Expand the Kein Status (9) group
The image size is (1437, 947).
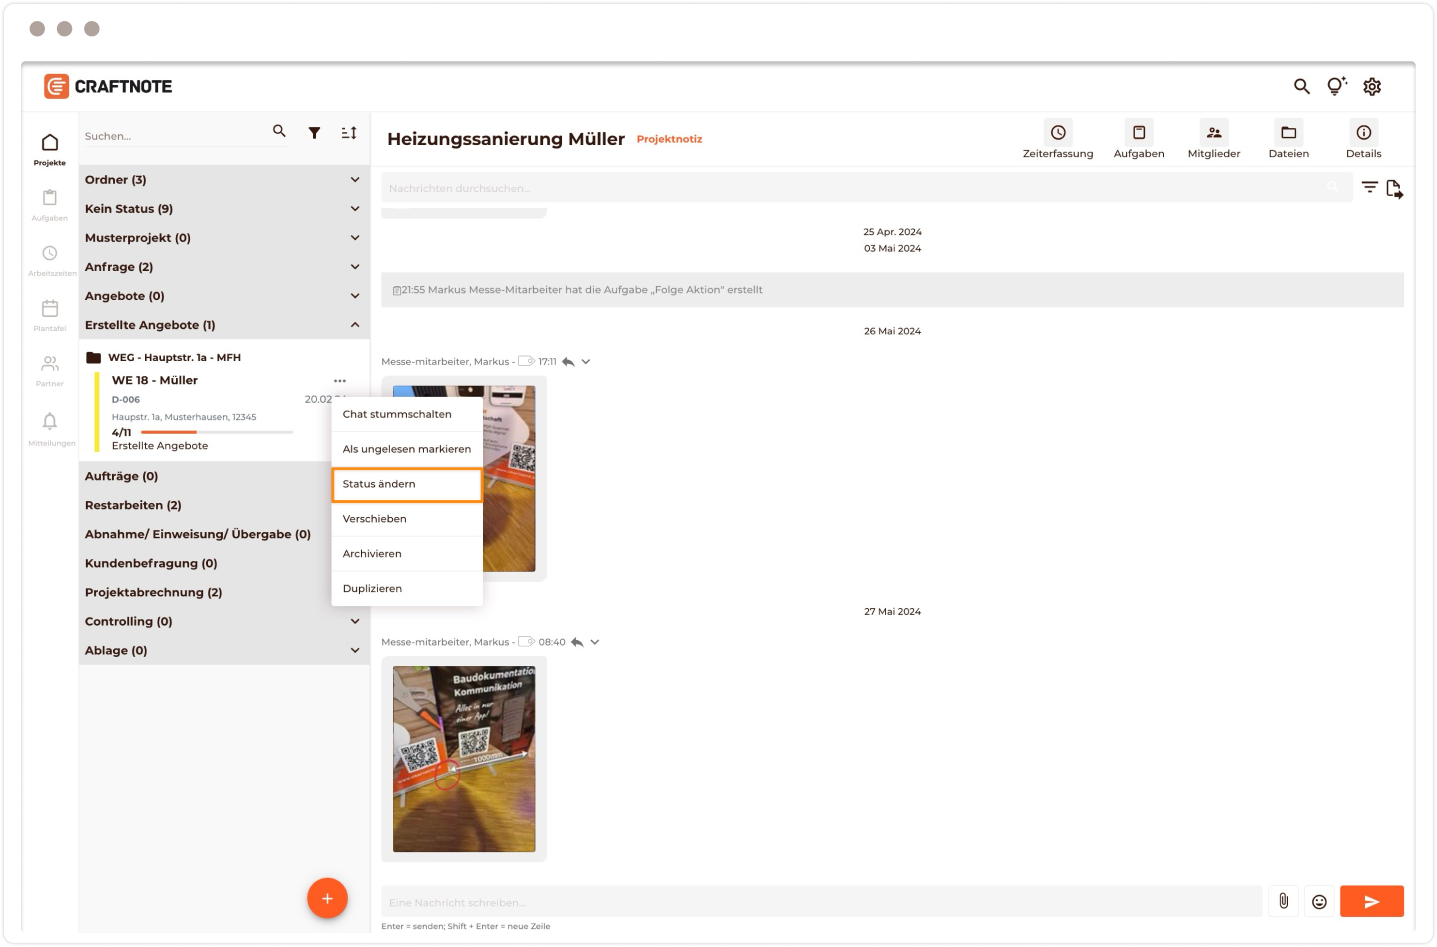(x=354, y=209)
